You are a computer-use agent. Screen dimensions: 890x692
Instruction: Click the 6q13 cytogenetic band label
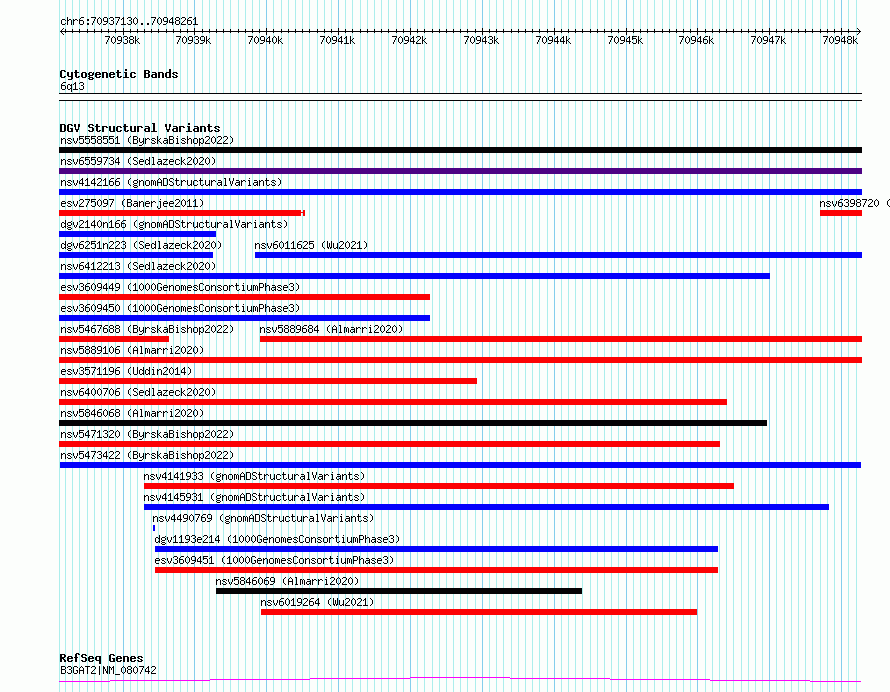tap(72, 86)
